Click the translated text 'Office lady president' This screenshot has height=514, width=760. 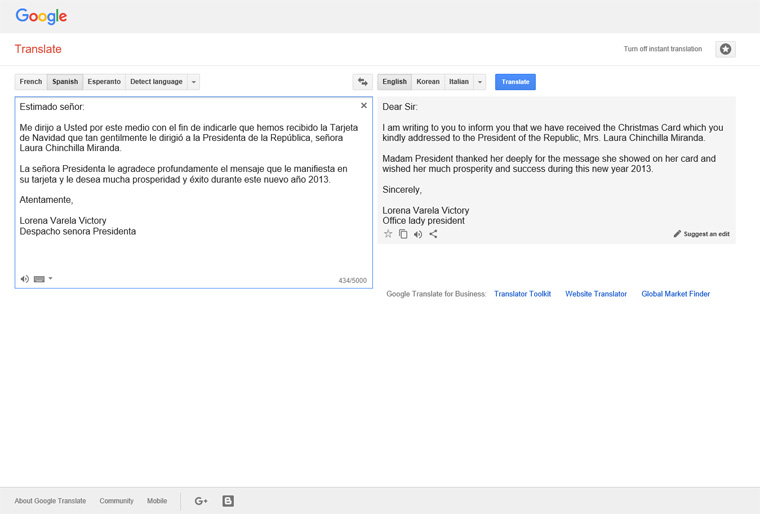[x=423, y=221]
